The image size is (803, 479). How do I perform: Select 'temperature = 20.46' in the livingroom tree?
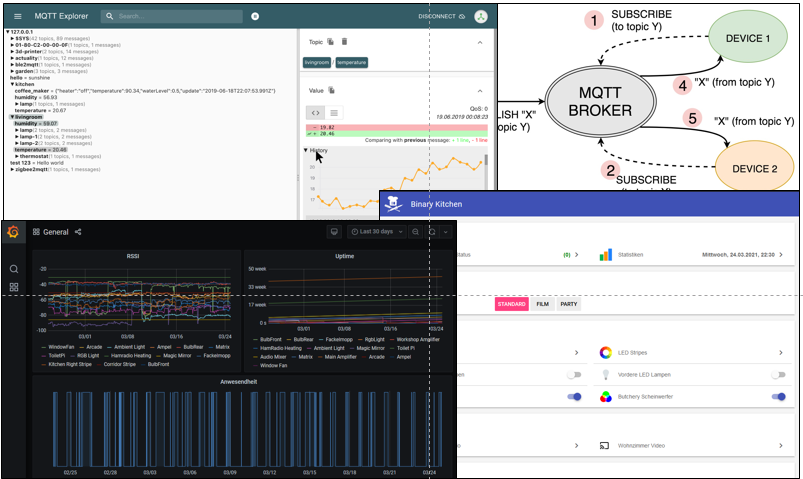click(x=40, y=150)
